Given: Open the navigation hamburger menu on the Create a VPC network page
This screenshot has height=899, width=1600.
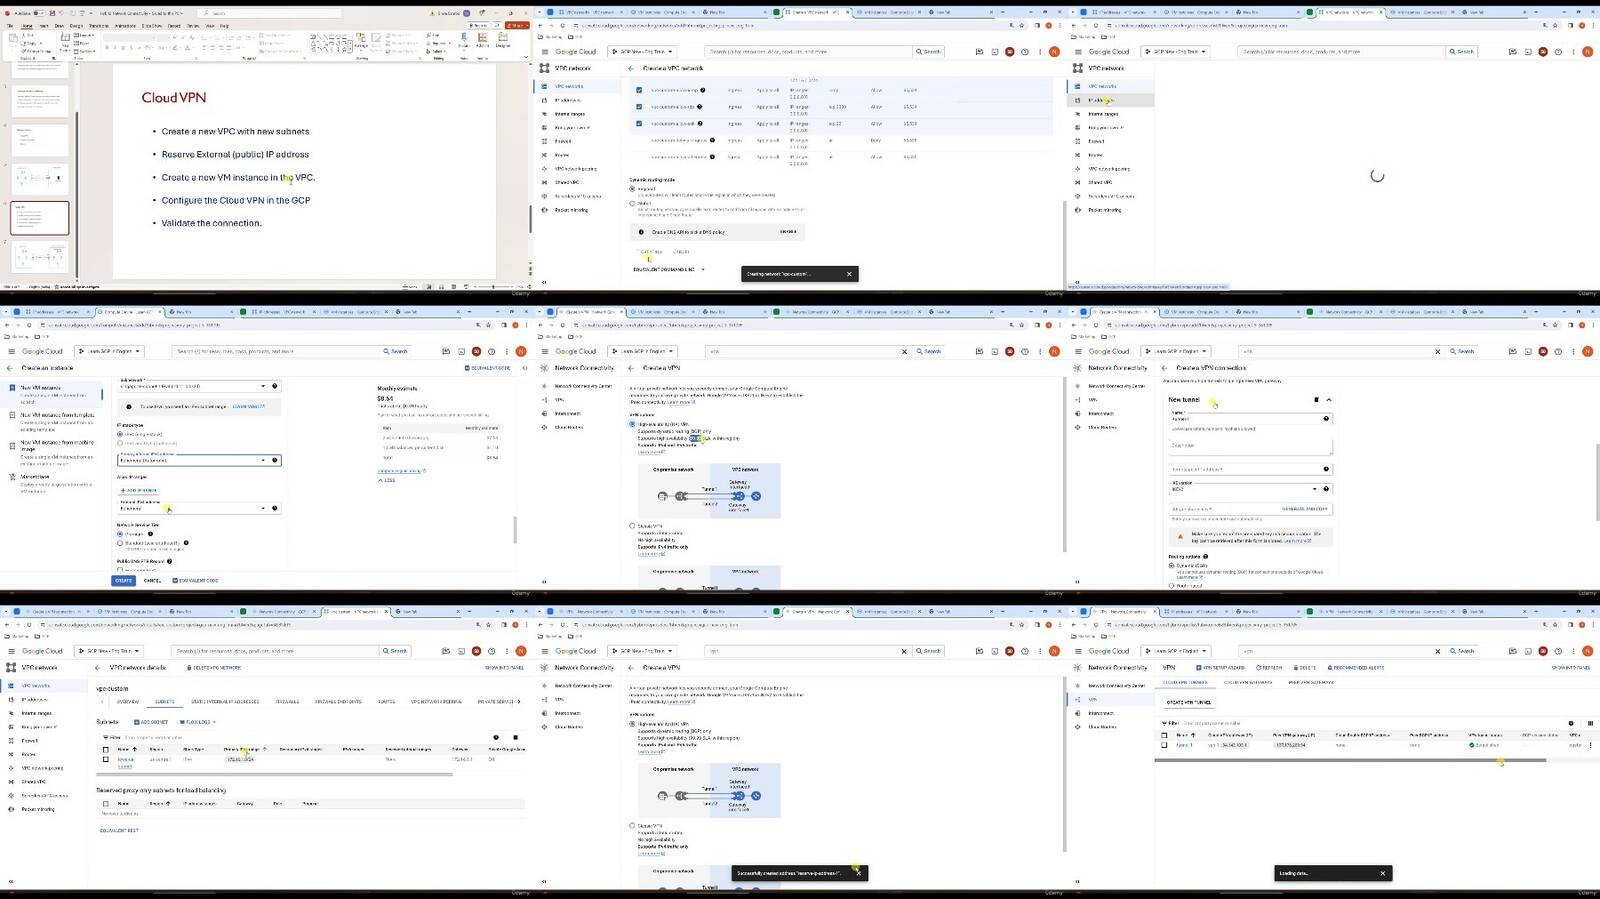Looking at the screenshot, I should click(x=545, y=51).
